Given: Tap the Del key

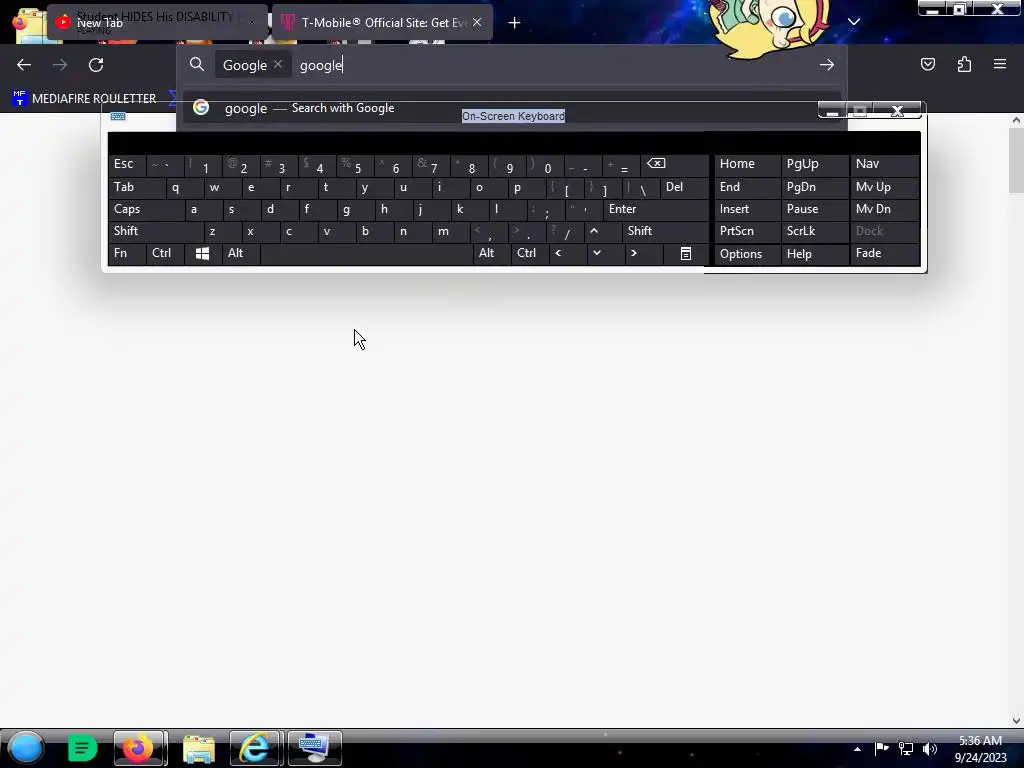Looking at the screenshot, I should (x=684, y=187).
